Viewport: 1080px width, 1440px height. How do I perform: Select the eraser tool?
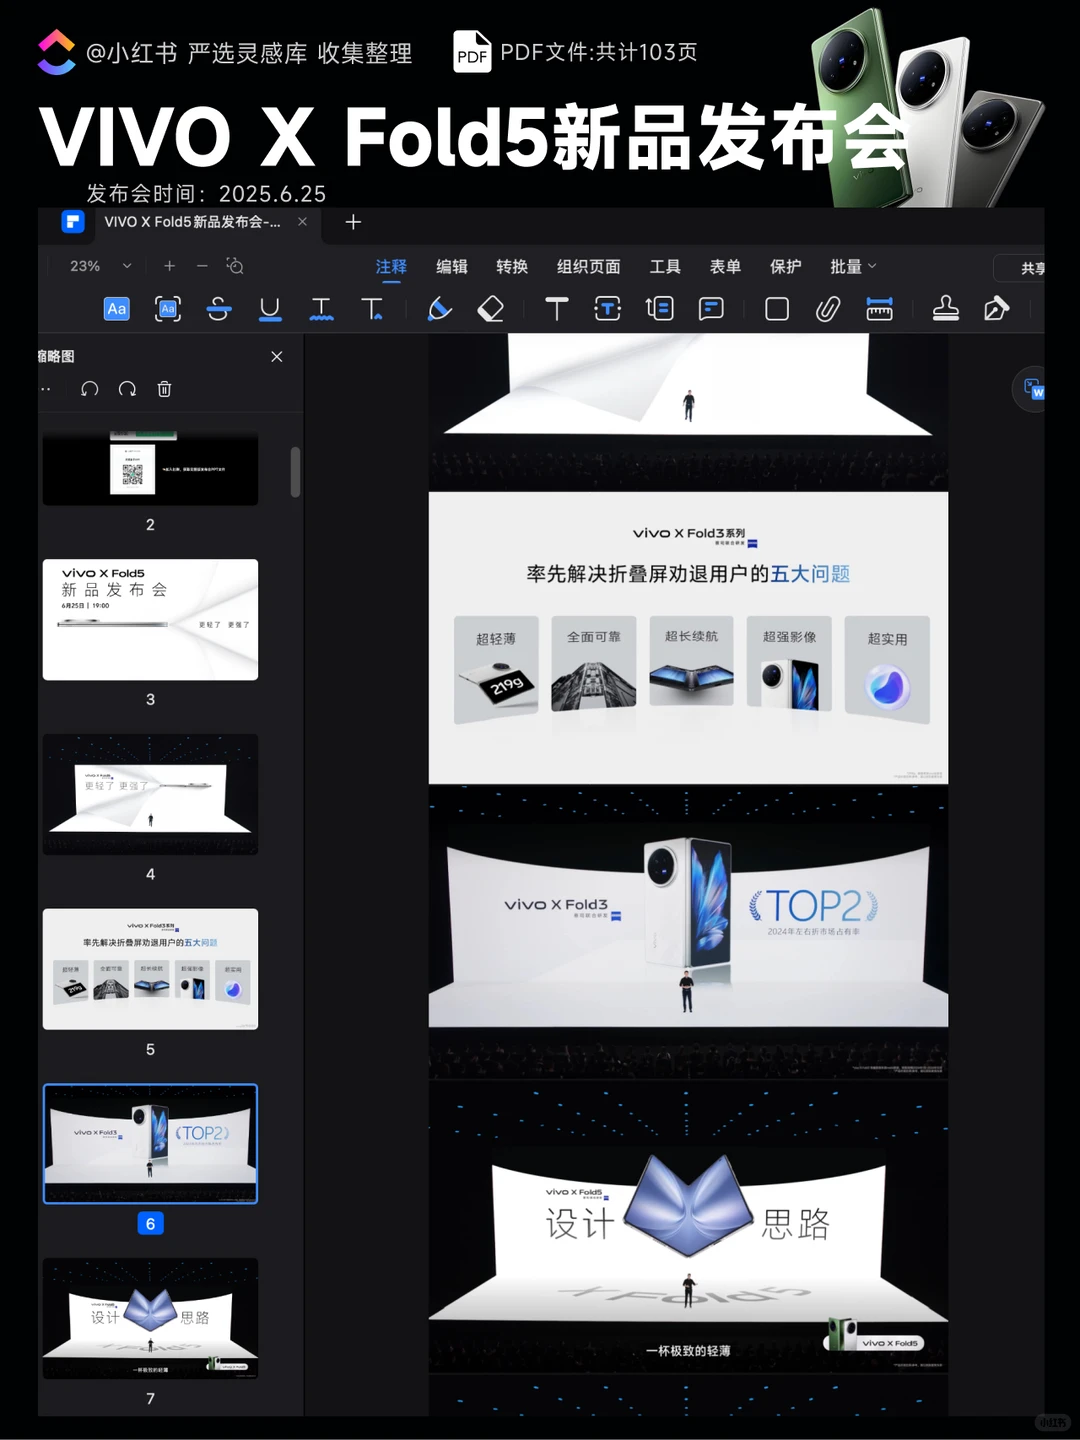coord(490,309)
